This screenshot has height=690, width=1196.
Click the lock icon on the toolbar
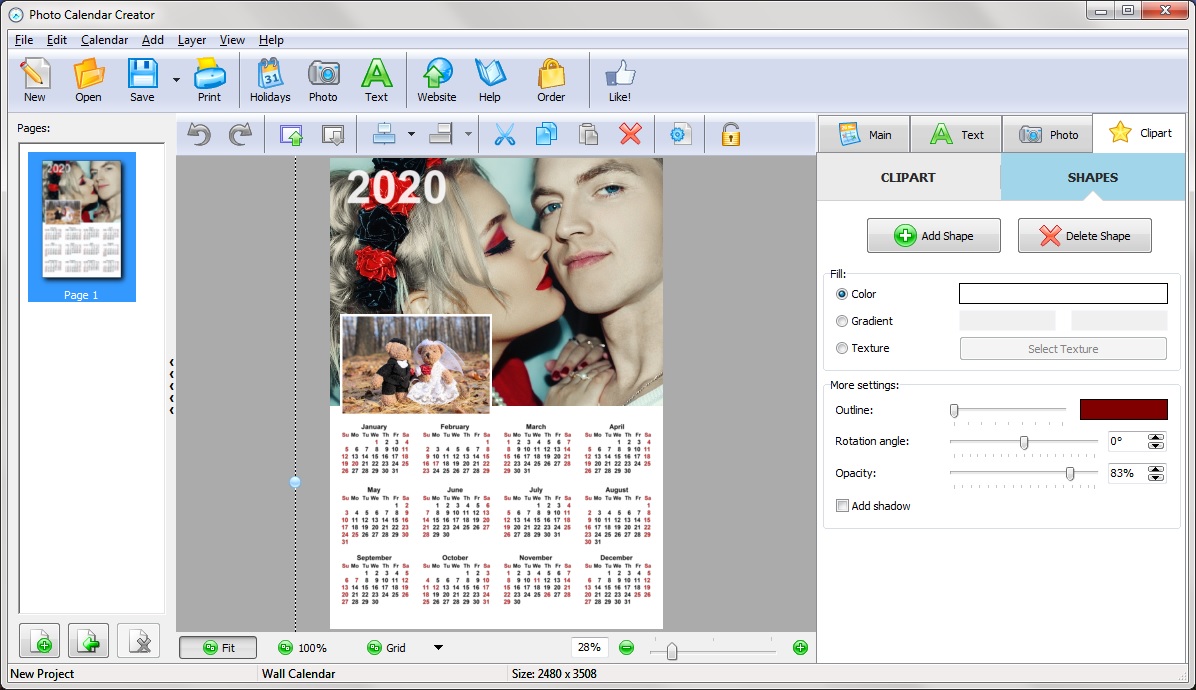731,134
